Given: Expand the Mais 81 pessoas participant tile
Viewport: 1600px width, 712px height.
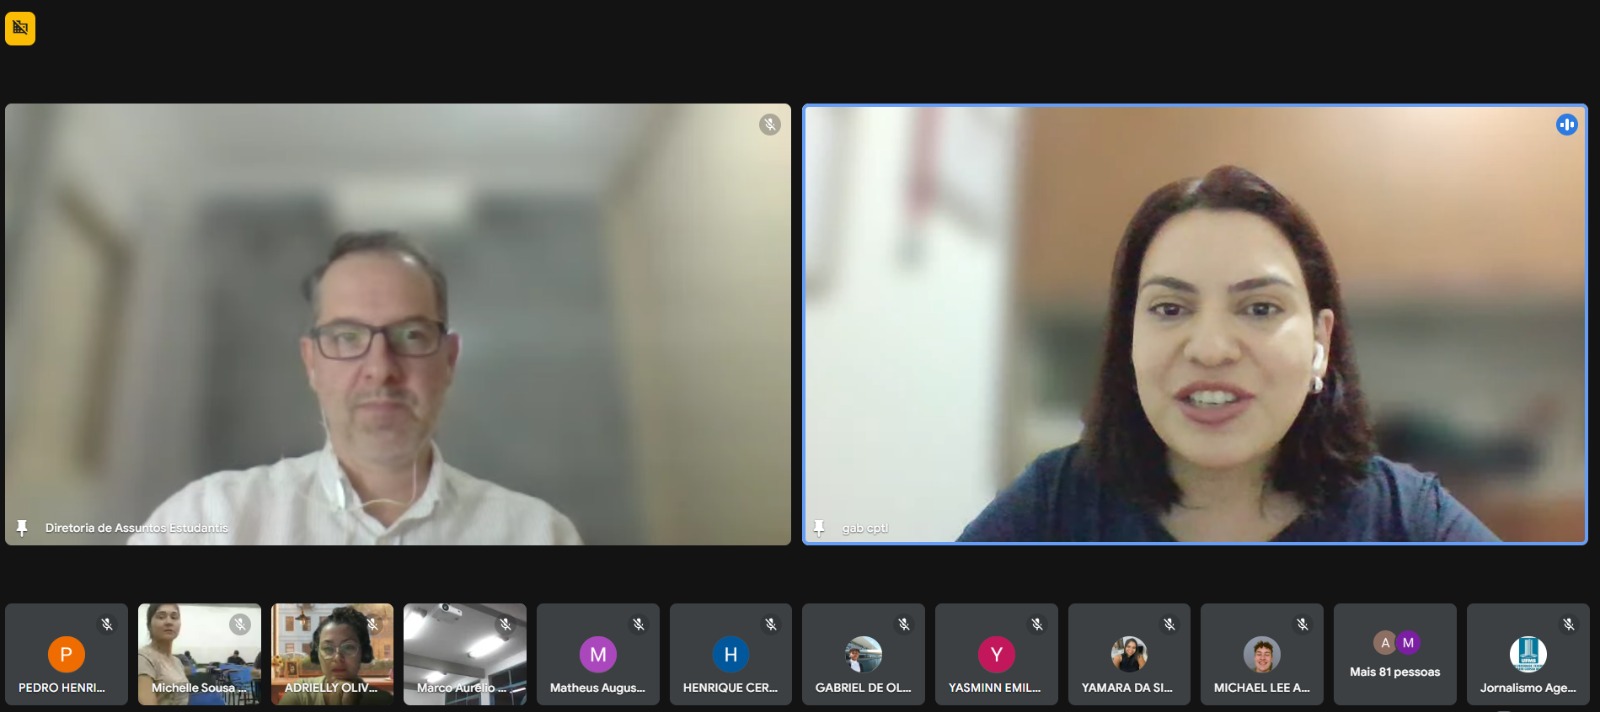Looking at the screenshot, I should [1394, 655].
